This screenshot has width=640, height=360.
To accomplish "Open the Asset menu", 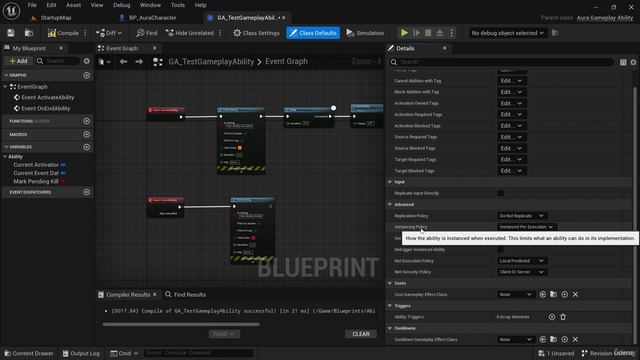I will 73,5.
